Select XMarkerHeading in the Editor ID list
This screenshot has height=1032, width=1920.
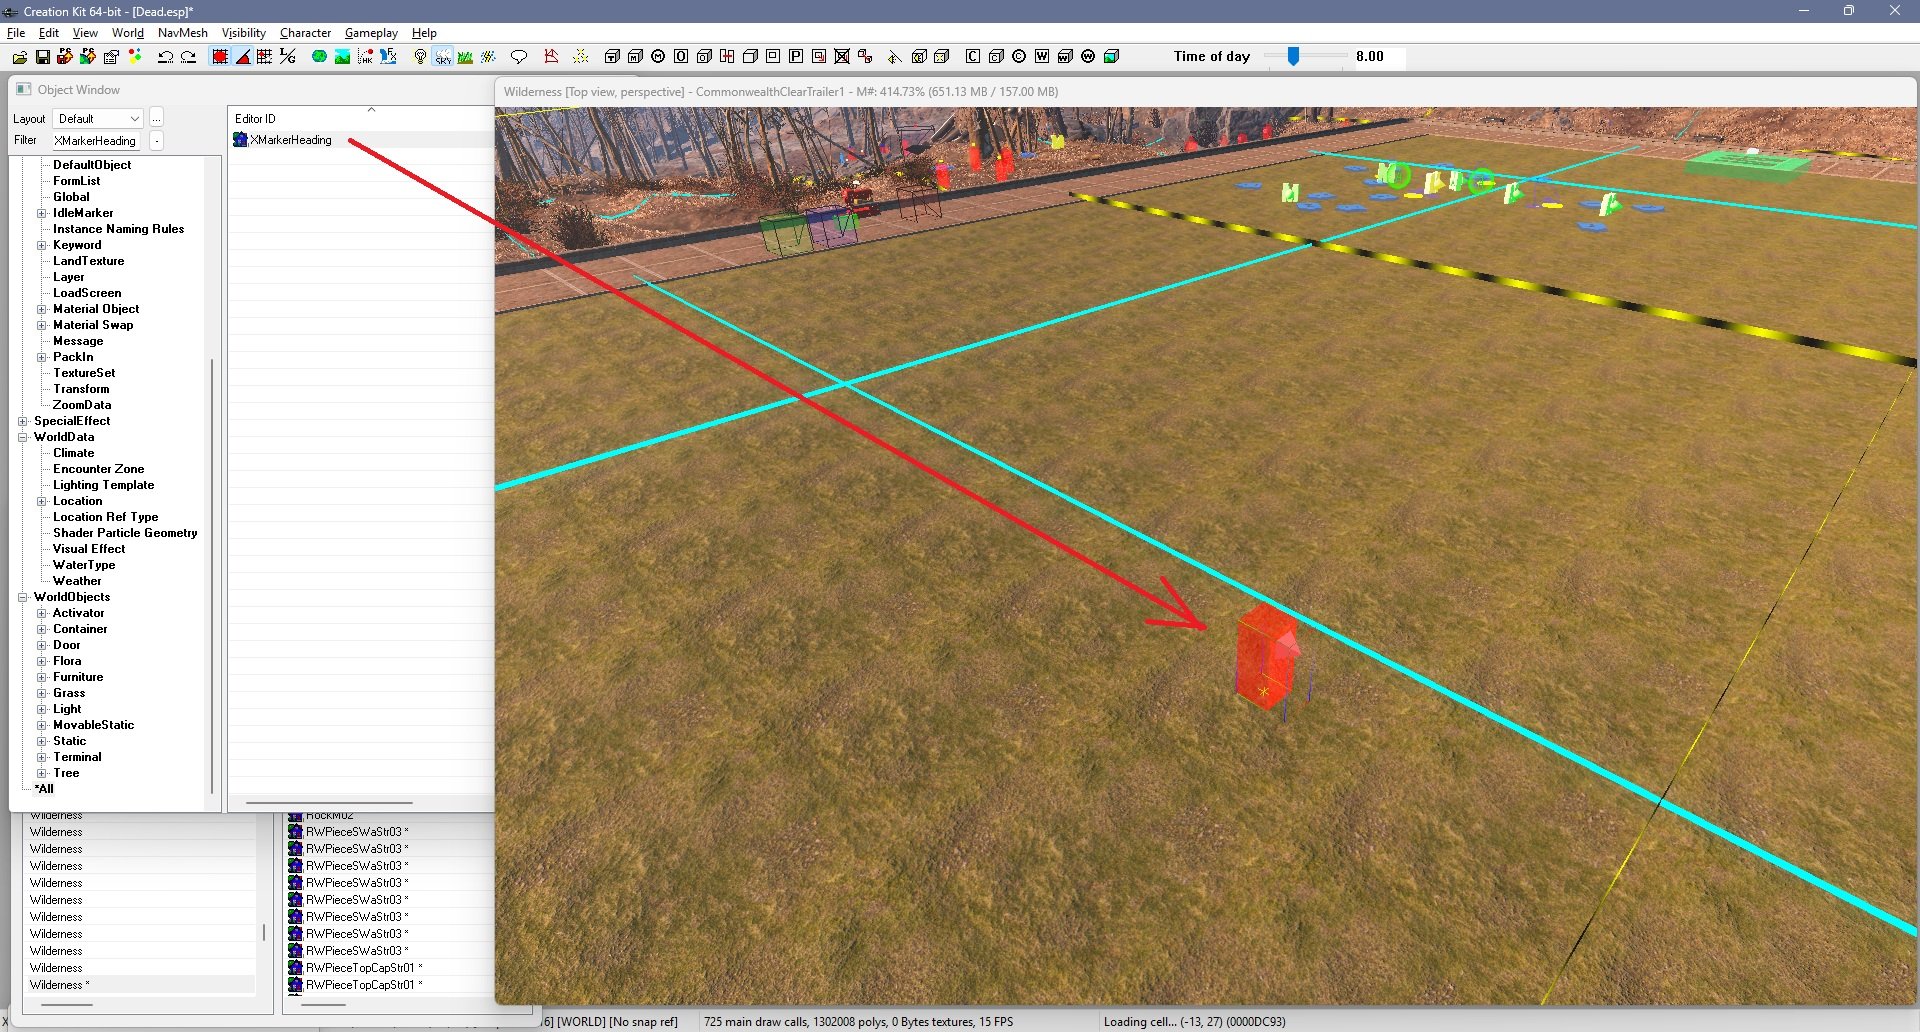(x=291, y=140)
